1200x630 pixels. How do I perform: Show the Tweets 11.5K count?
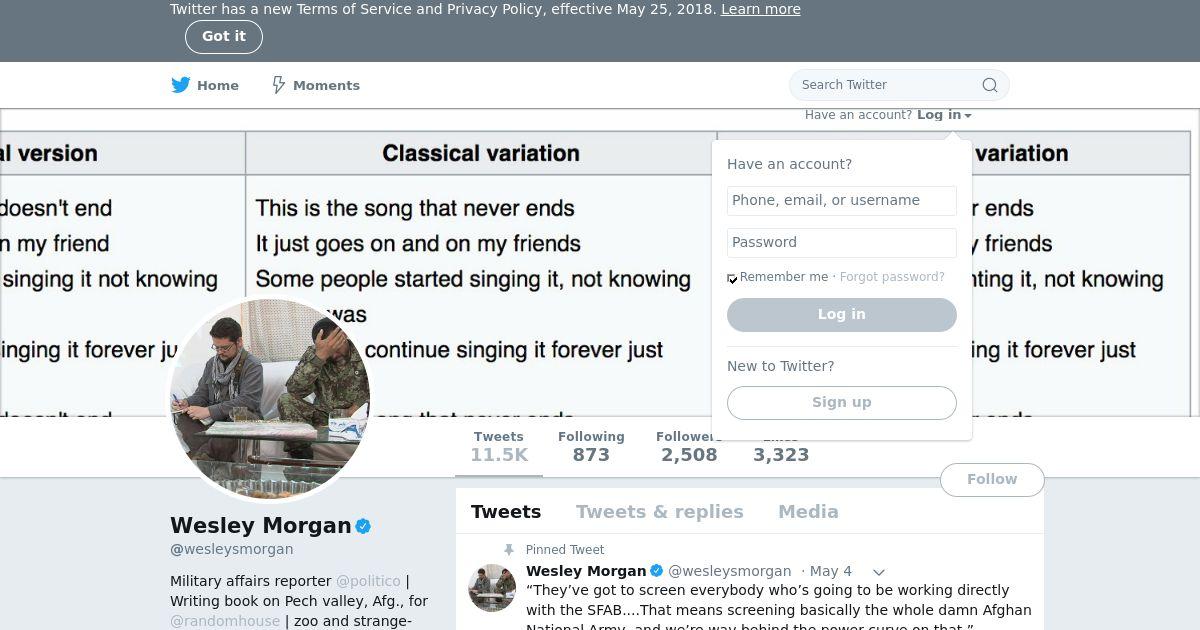499,447
